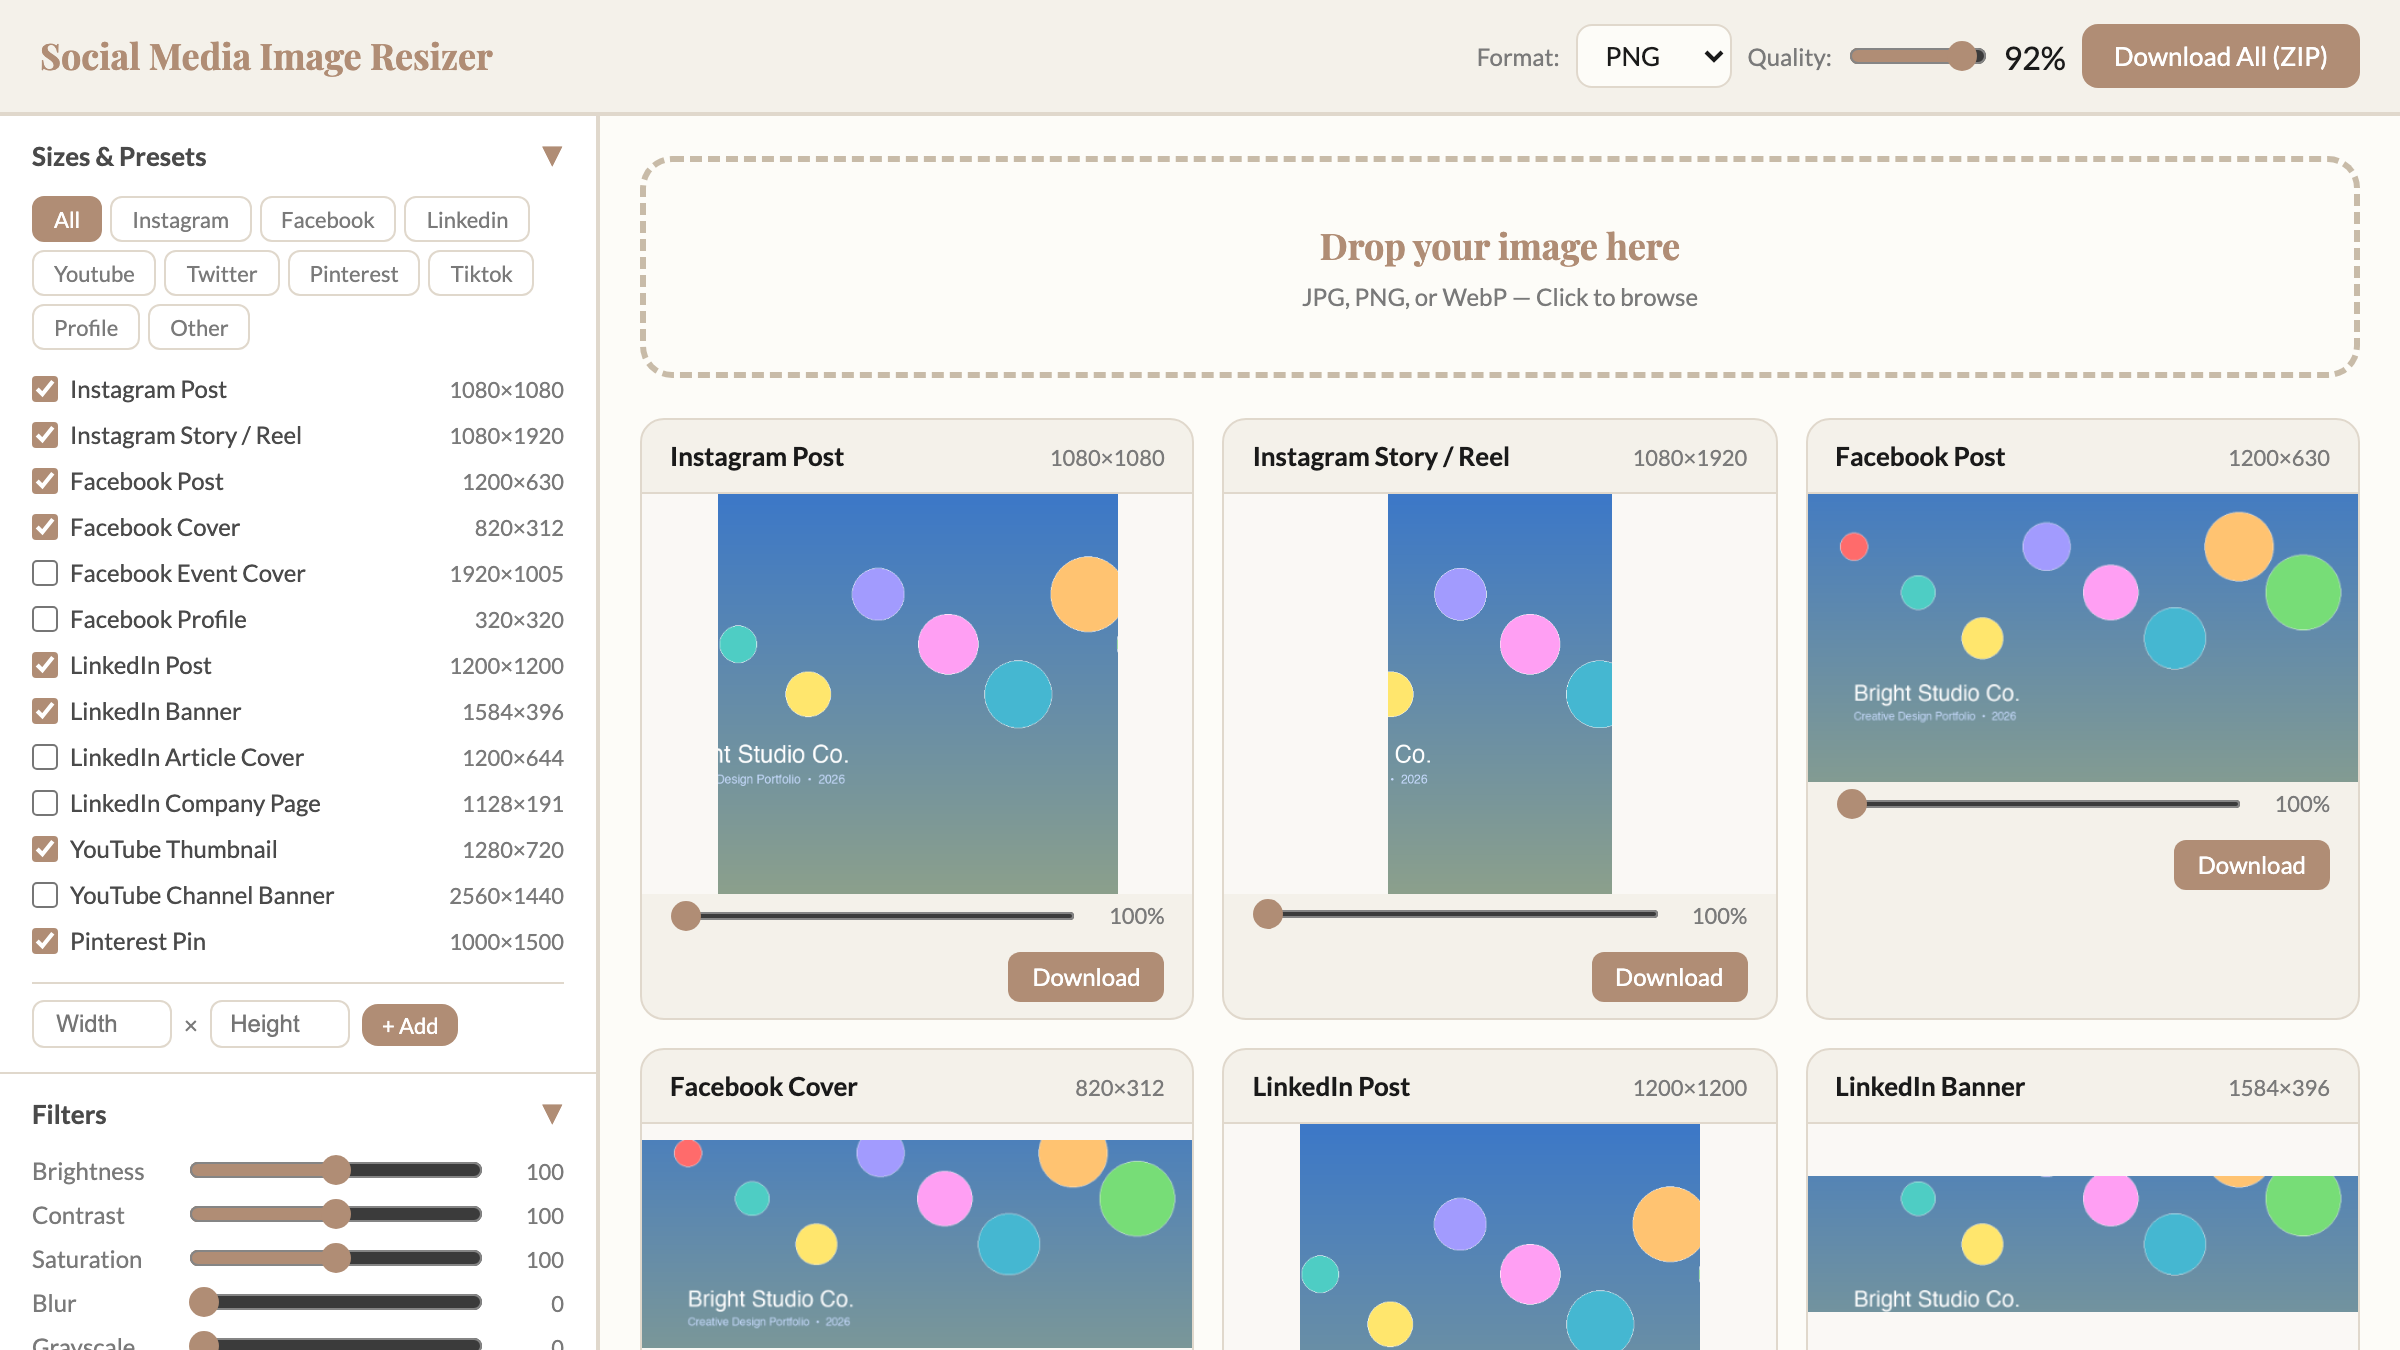The height and width of the screenshot is (1350, 2400).
Task: Download the Instagram Story / Reel image
Action: (x=1669, y=977)
